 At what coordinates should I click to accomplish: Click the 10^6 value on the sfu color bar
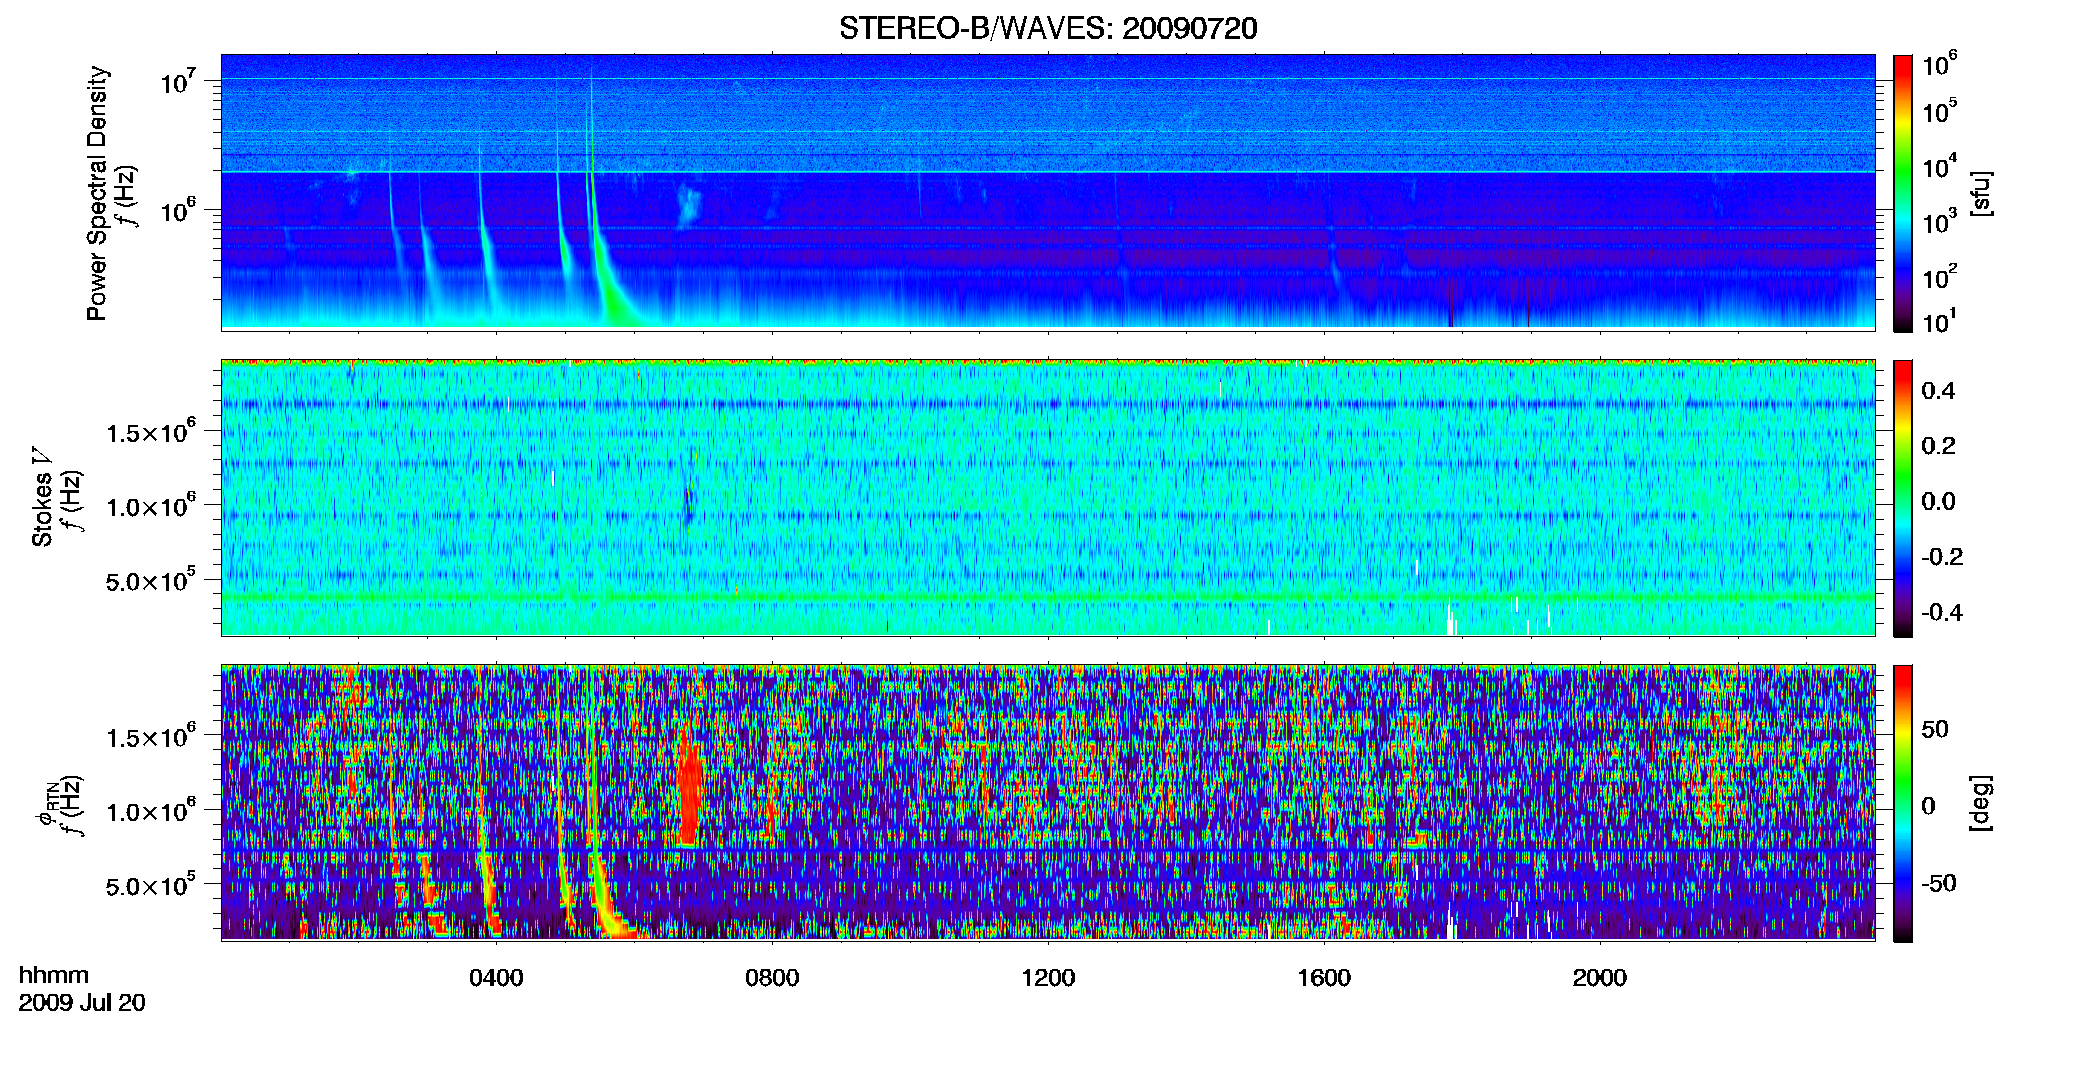click(1940, 64)
